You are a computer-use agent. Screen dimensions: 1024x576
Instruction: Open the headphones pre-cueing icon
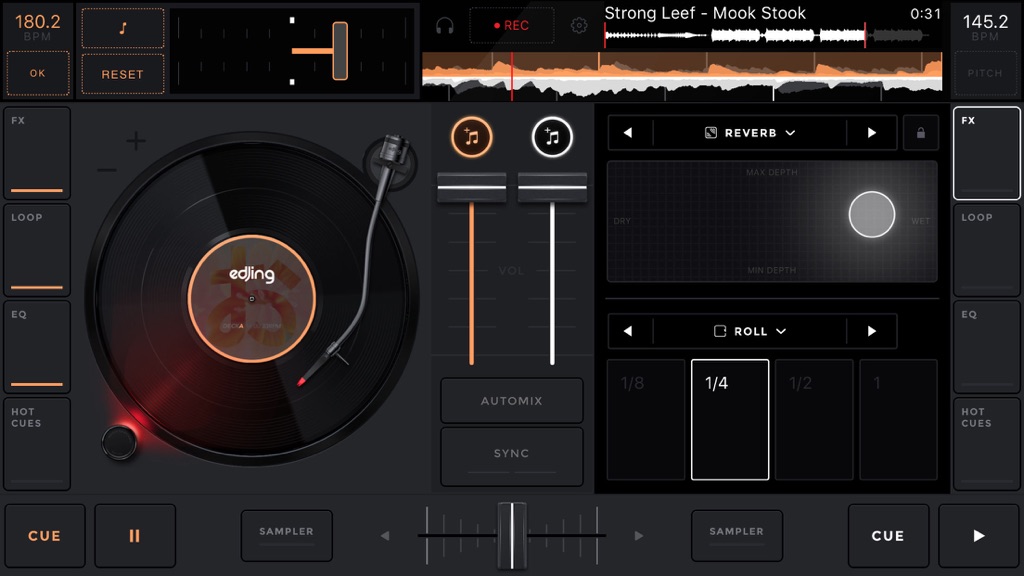click(445, 26)
